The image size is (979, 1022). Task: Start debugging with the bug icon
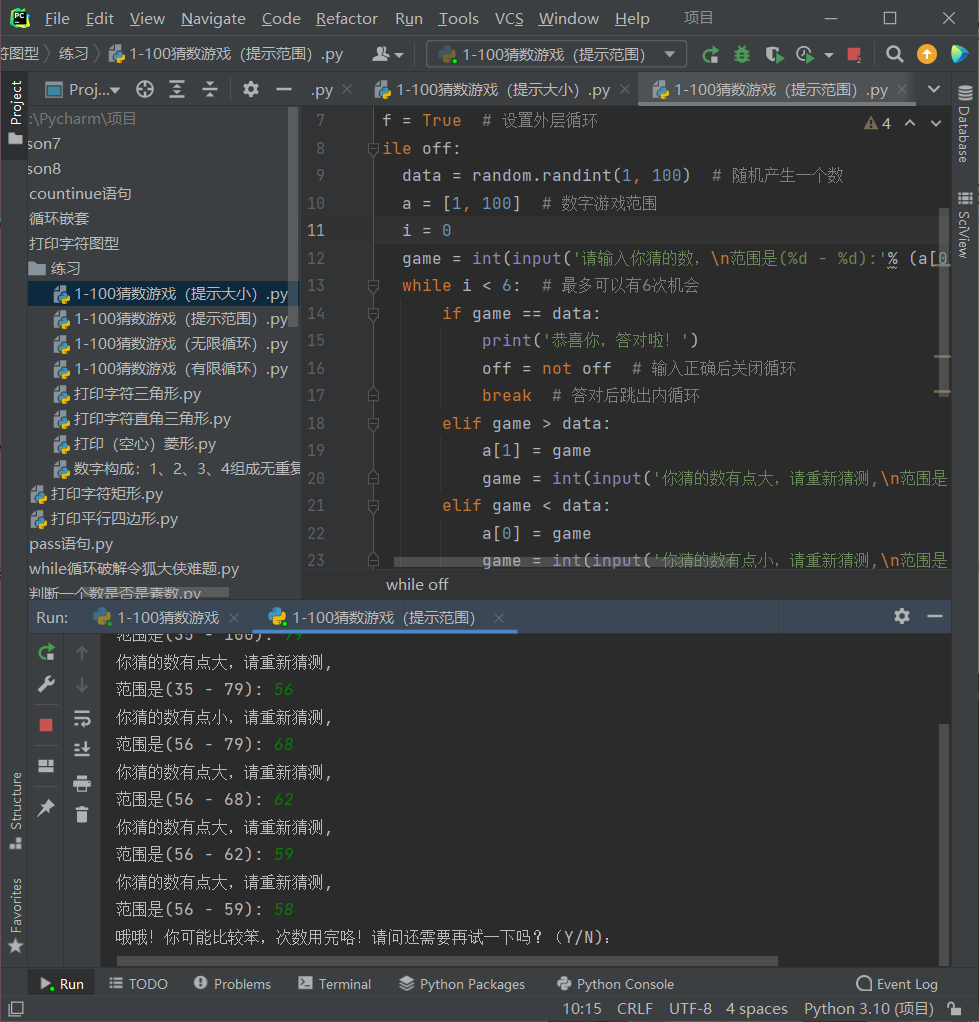point(742,55)
